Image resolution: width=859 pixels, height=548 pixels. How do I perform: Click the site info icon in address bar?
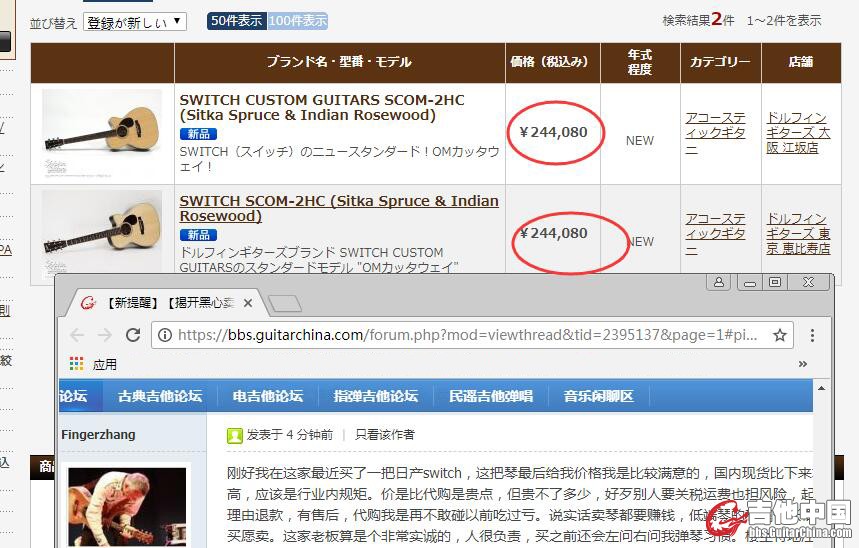pyautogui.click(x=166, y=335)
